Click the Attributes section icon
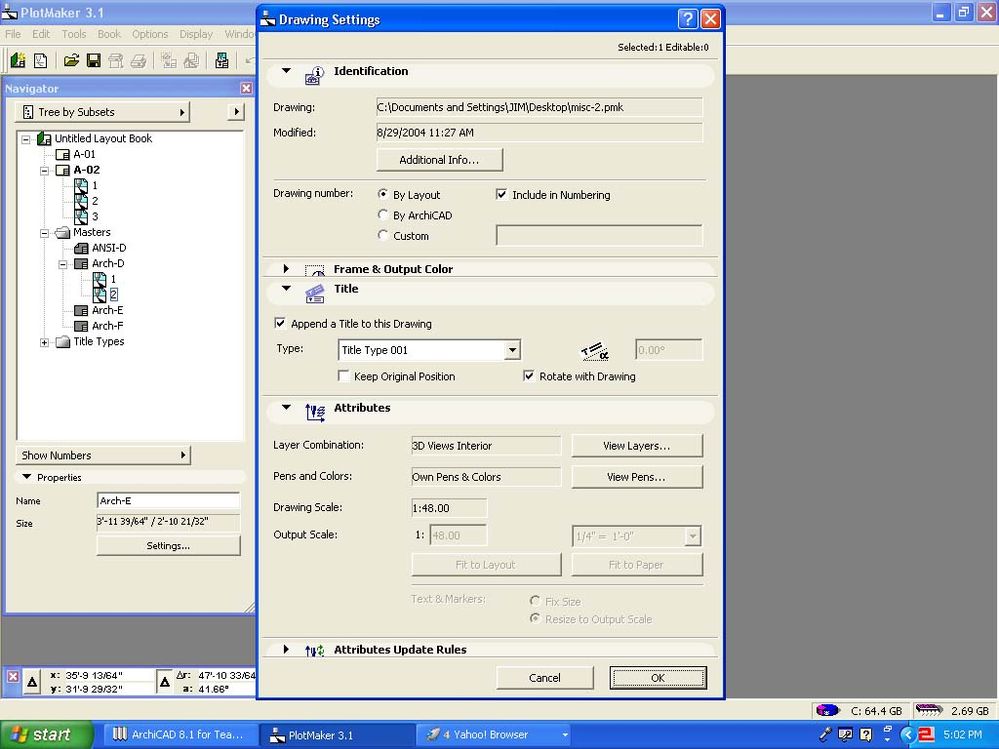The width and height of the screenshot is (999, 749). [x=315, y=412]
